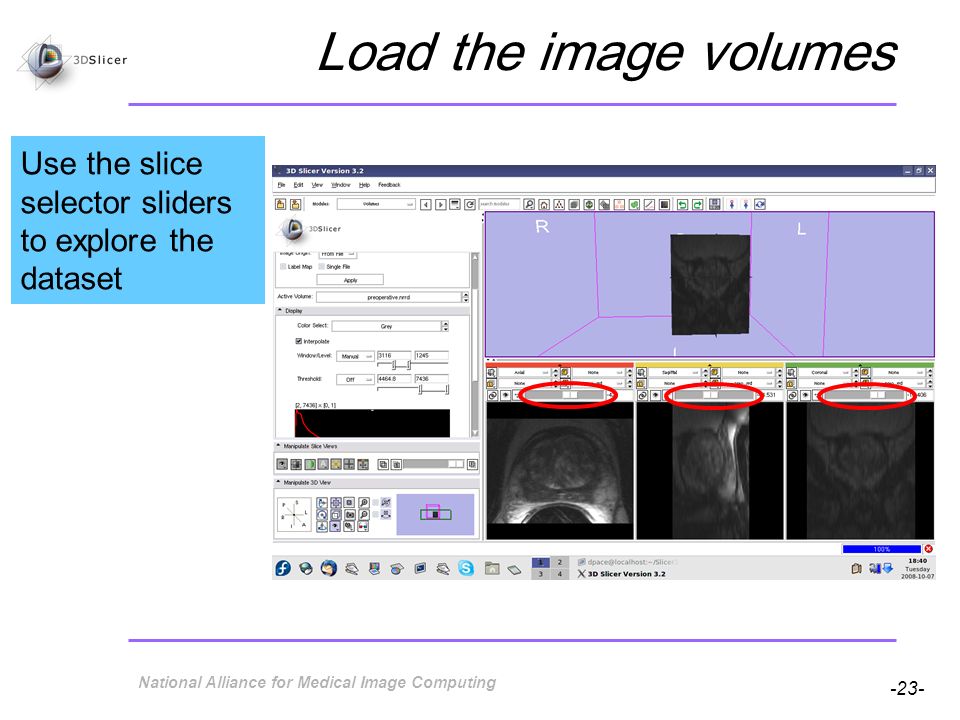Click the layout chooser icon in toolbar
960x720 pixels.
714,204
